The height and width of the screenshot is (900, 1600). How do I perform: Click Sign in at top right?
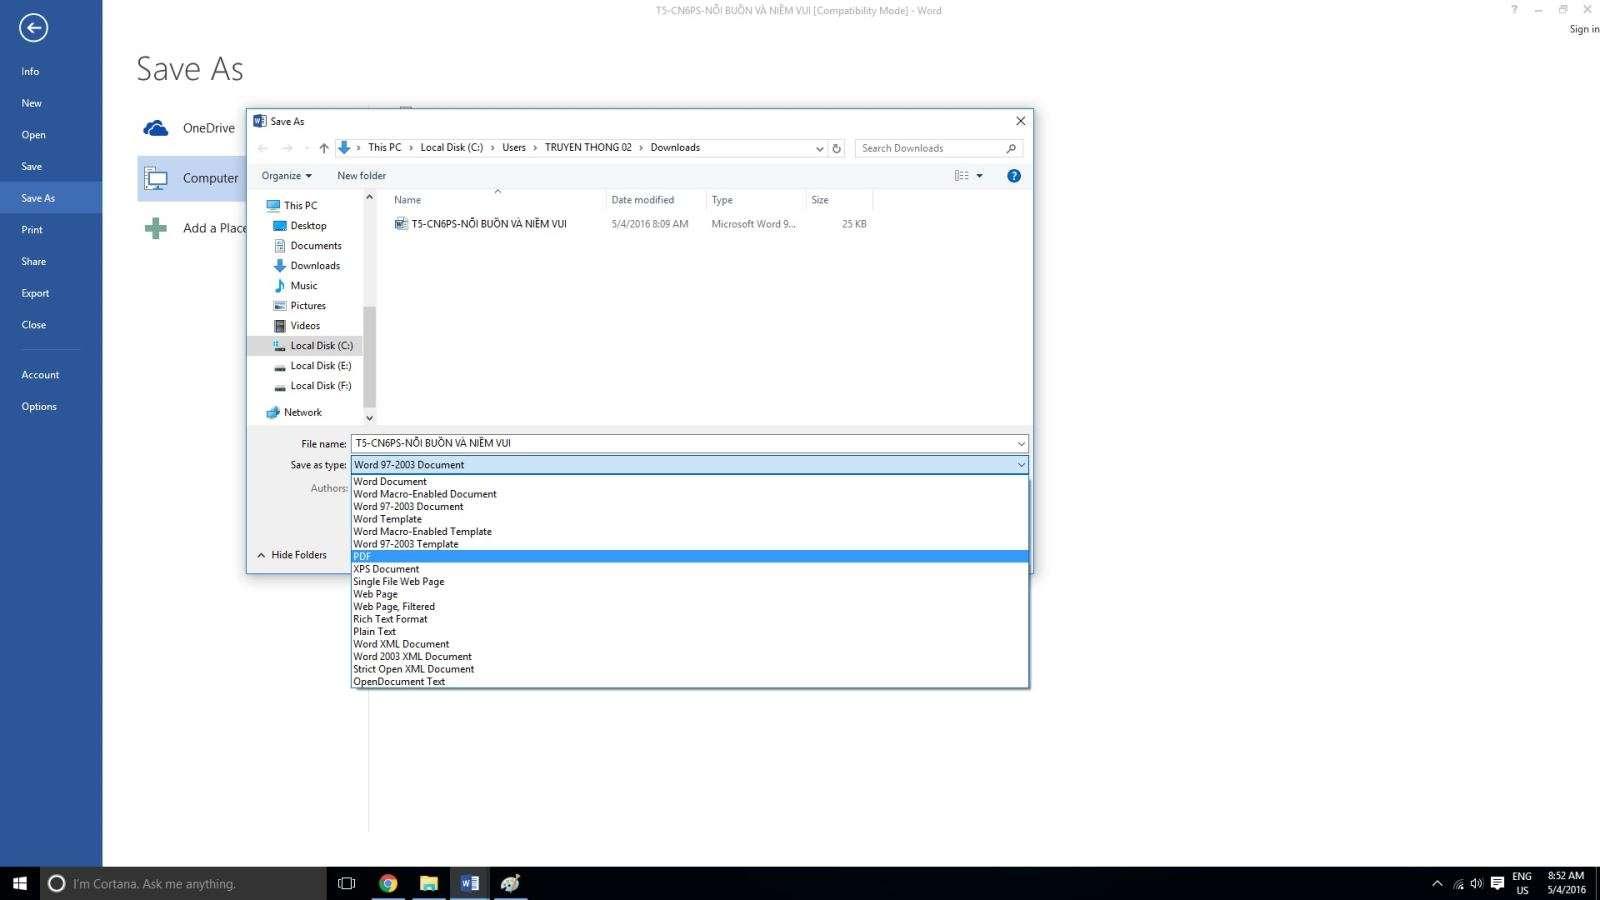point(1584,29)
